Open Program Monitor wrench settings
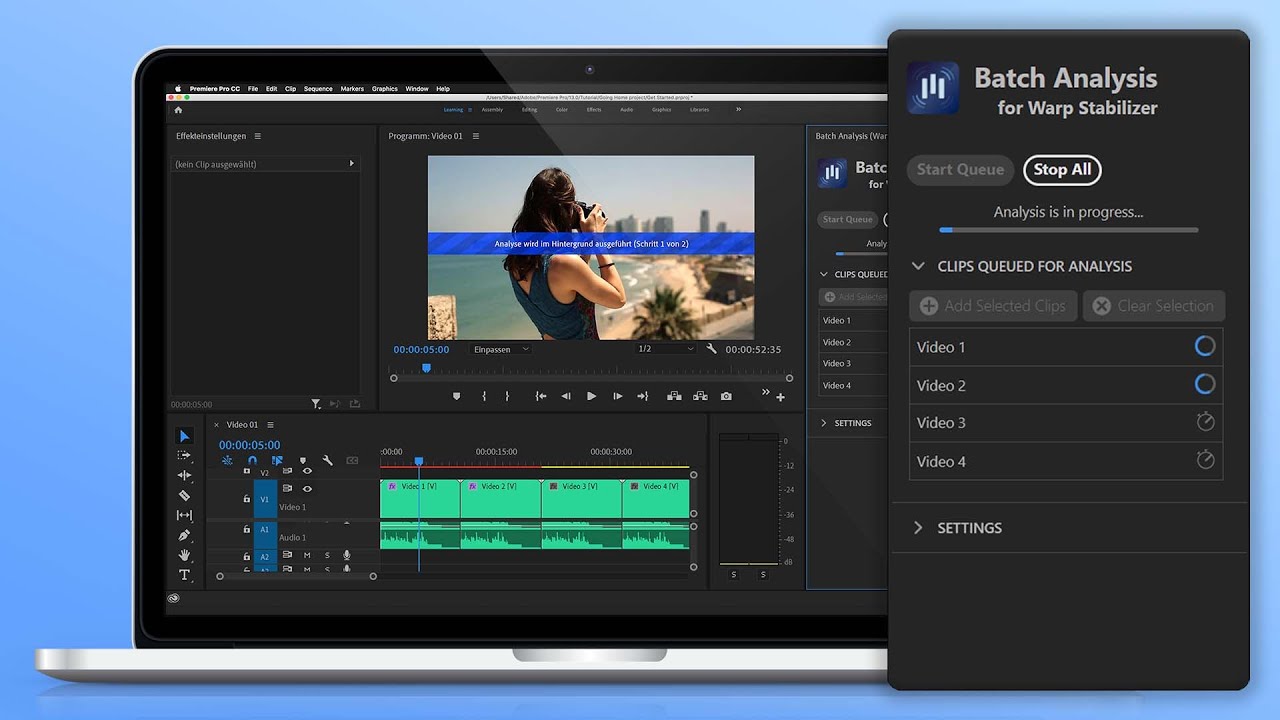Screen dimensions: 1280x720 711,349
